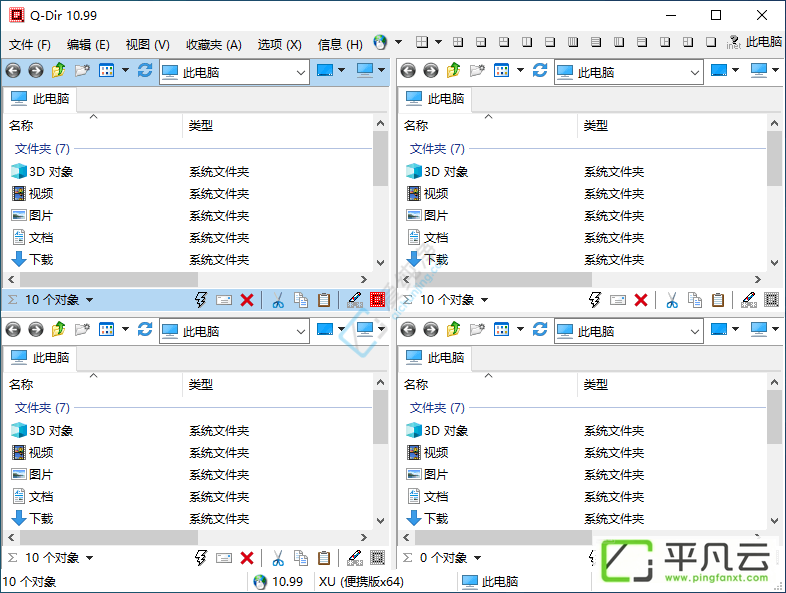This screenshot has width=786, height=593.
Task: Go up one folder in top-left pane
Action: [59, 70]
